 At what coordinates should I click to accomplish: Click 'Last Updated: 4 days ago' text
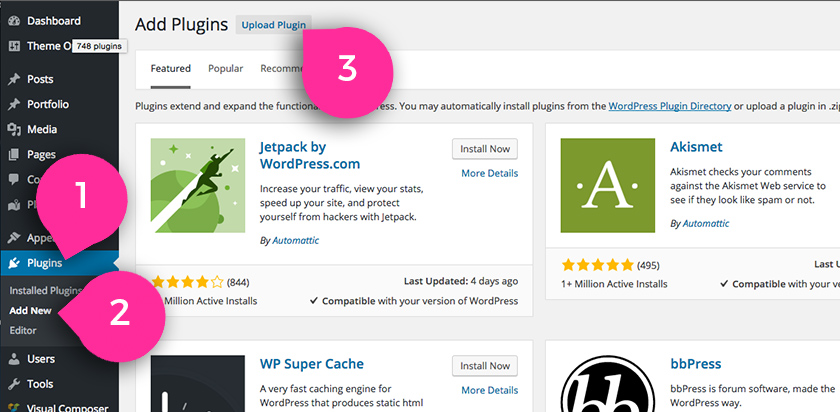[x=461, y=281]
